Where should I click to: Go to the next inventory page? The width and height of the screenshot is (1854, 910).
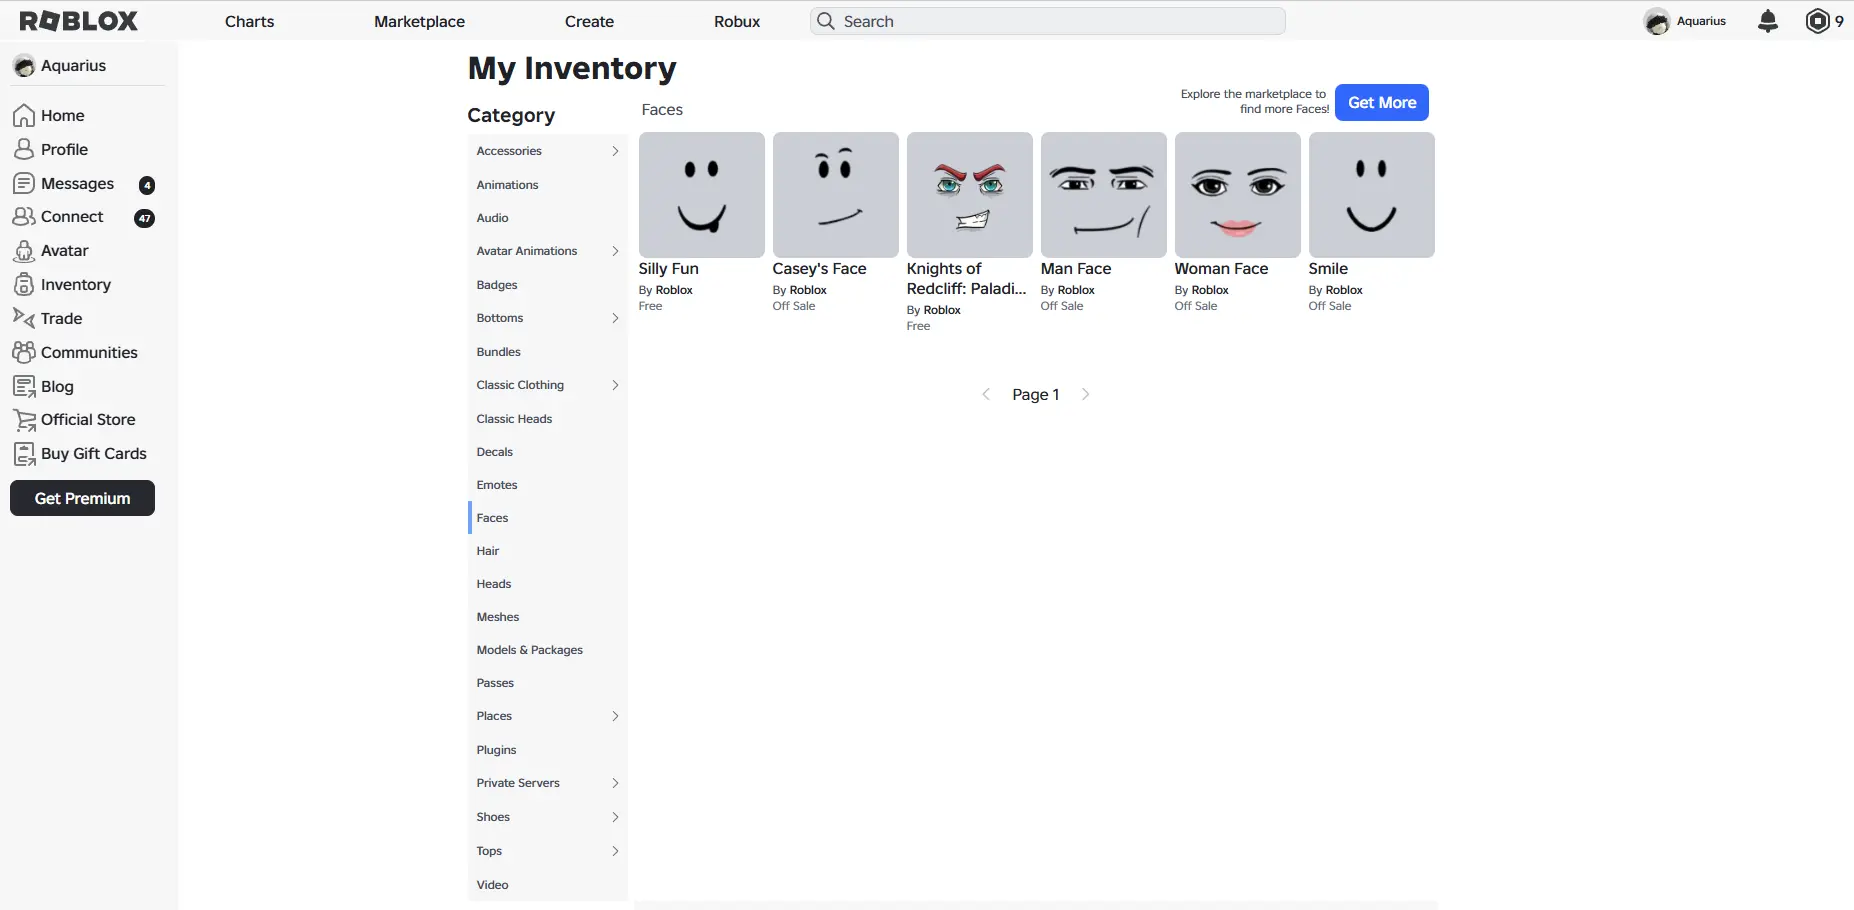pyautogui.click(x=1085, y=394)
